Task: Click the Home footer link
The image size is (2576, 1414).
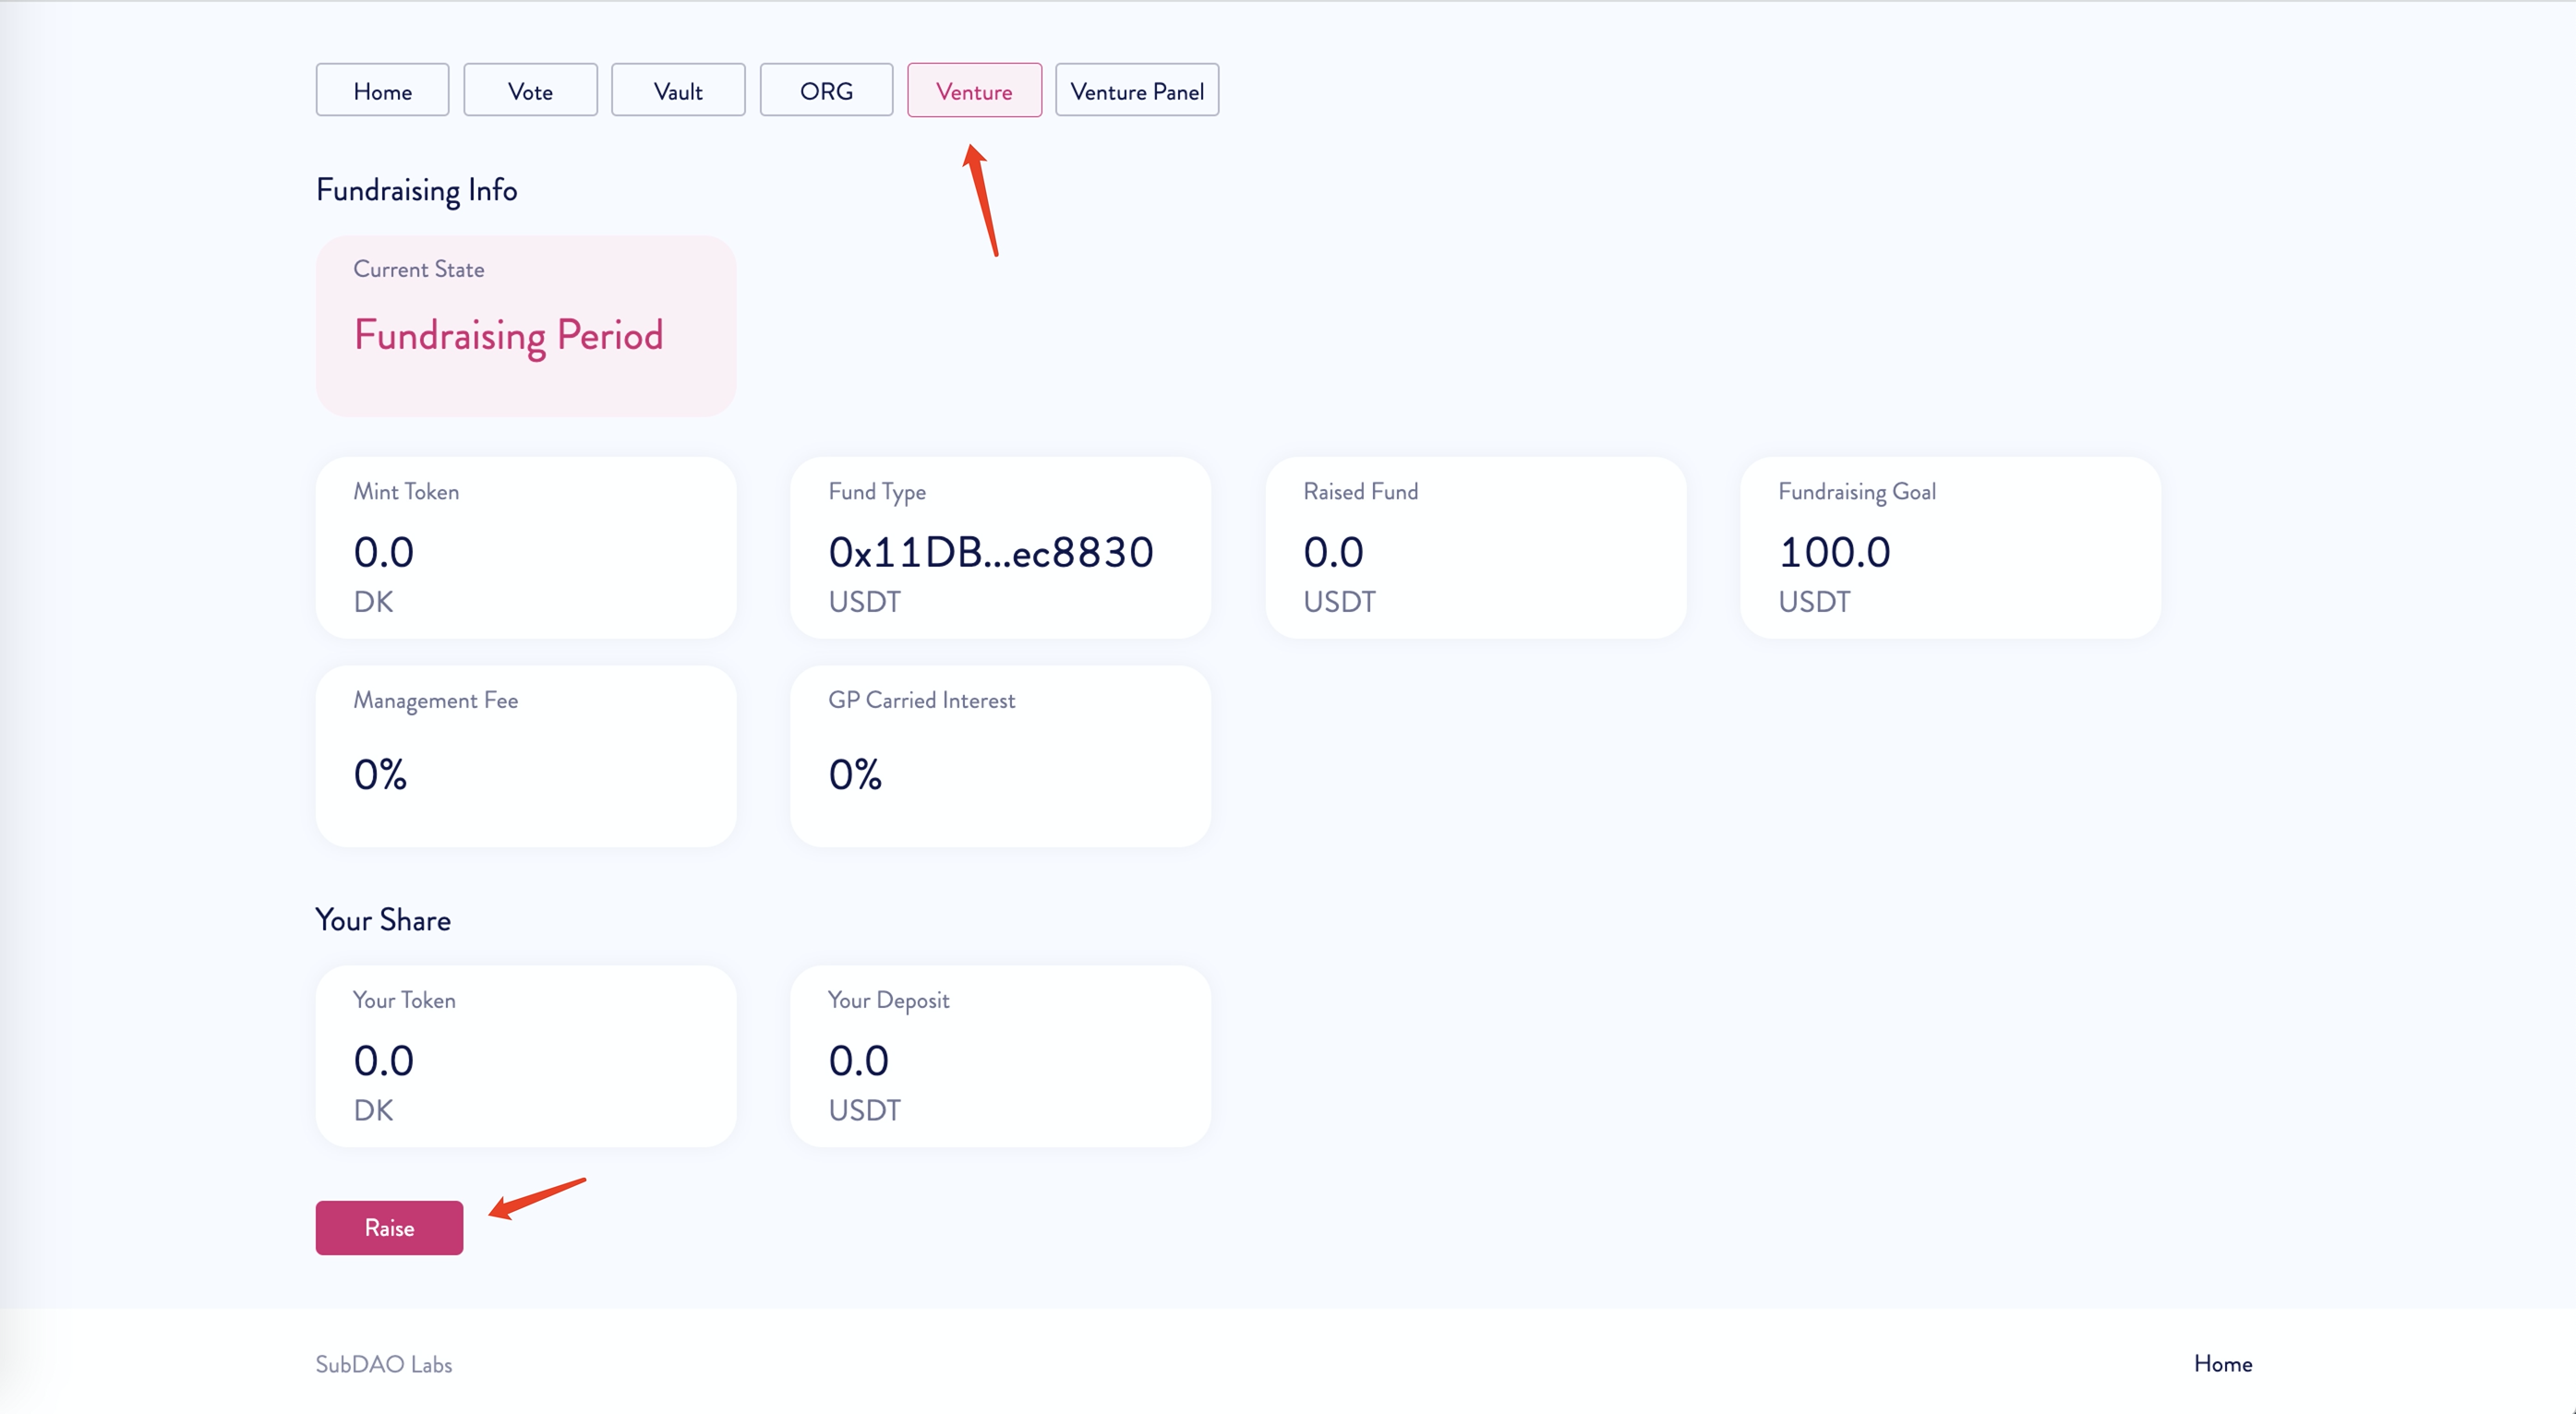Action: pos(2222,1364)
